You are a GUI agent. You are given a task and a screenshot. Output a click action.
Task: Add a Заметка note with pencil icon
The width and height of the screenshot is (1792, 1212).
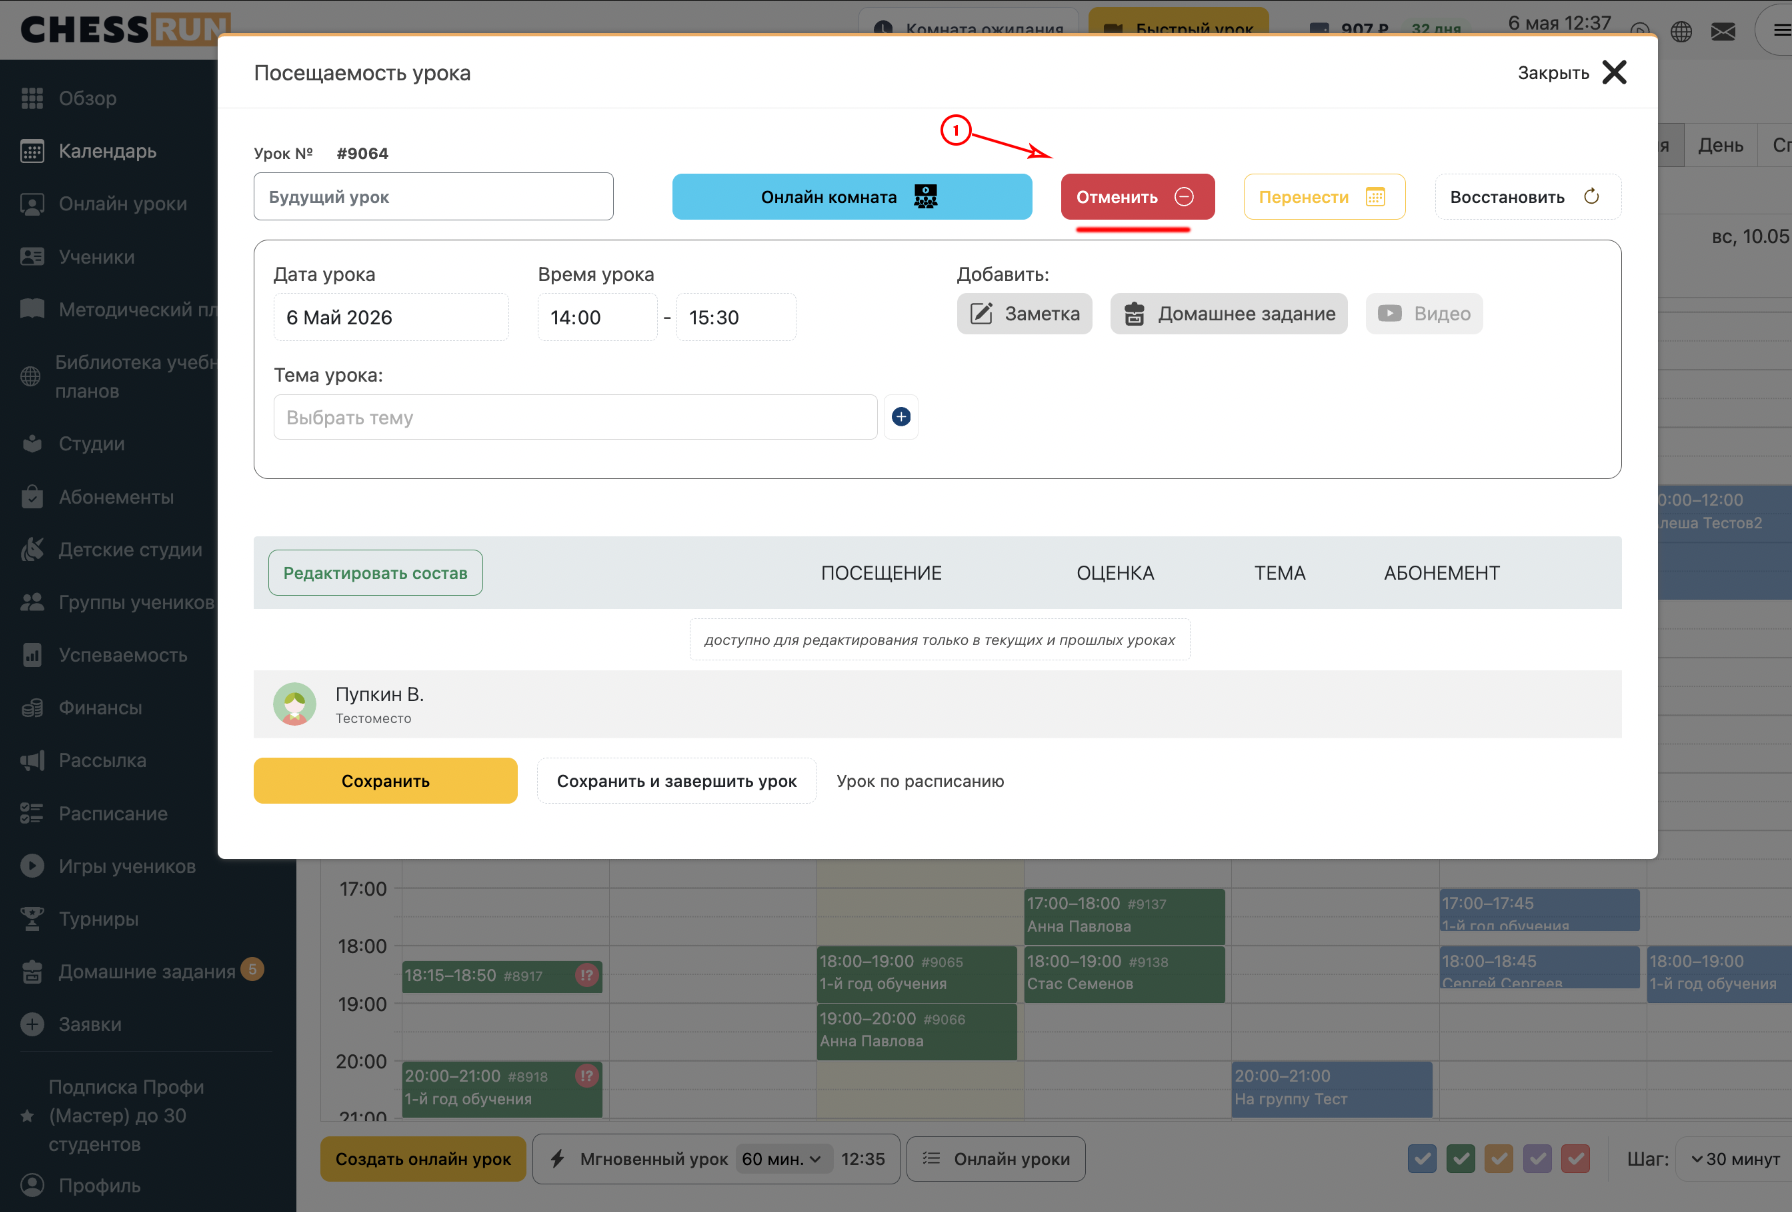(x=1024, y=314)
